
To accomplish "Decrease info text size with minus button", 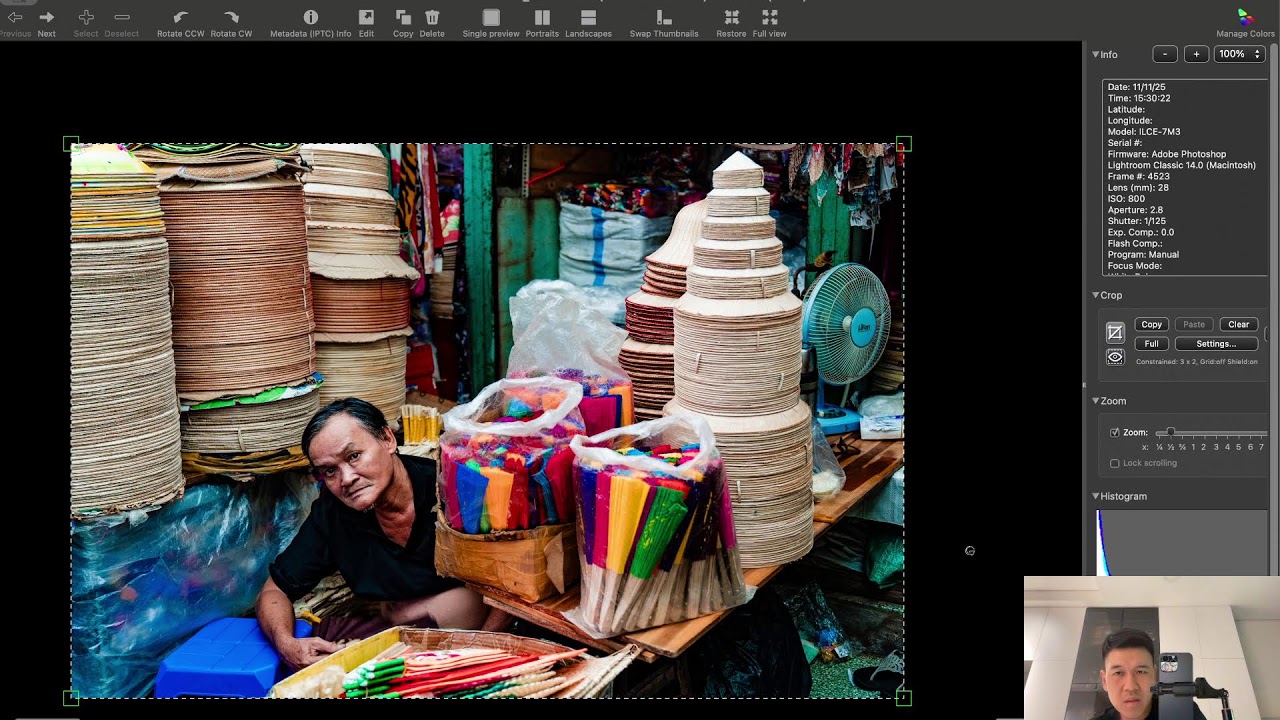I will (x=1165, y=54).
